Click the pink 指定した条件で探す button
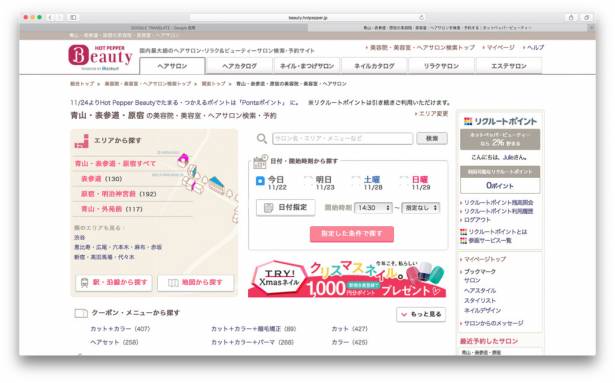 click(352, 234)
